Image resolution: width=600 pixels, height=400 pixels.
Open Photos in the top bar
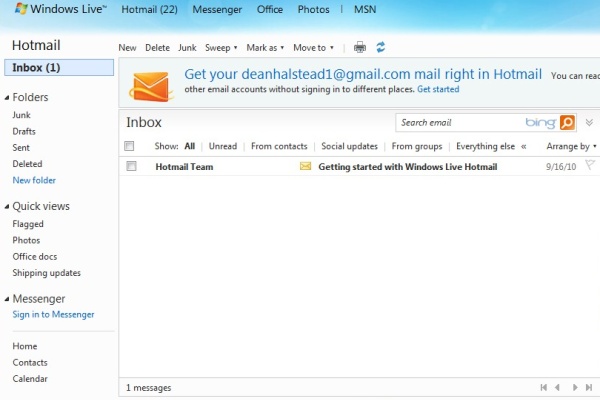(313, 9)
